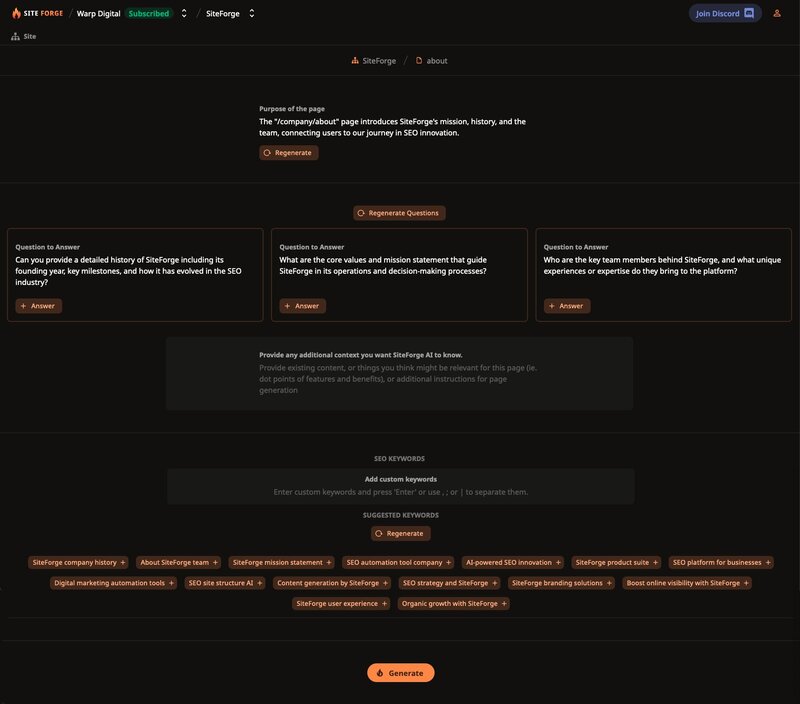Select the Site icon in the sidebar
This screenshot has width=800, height=704.
(x=14, y=36)
